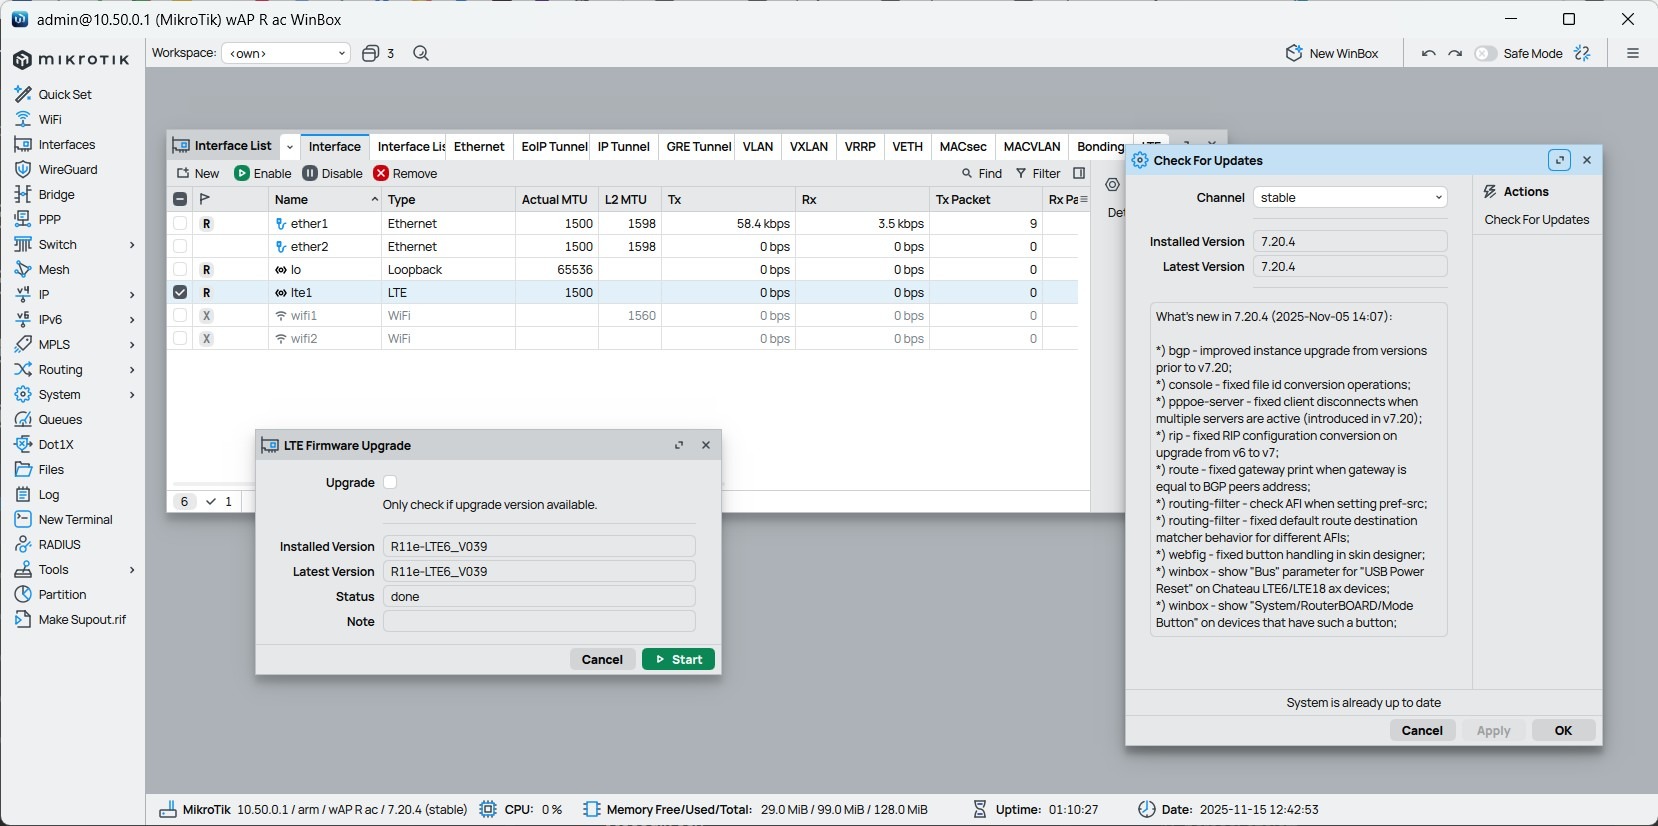Image resolution: width=1658 pixels, height=826 pixels.
Task: Open the Channel stable dropdown
Action: click(x=1350, y=198)
